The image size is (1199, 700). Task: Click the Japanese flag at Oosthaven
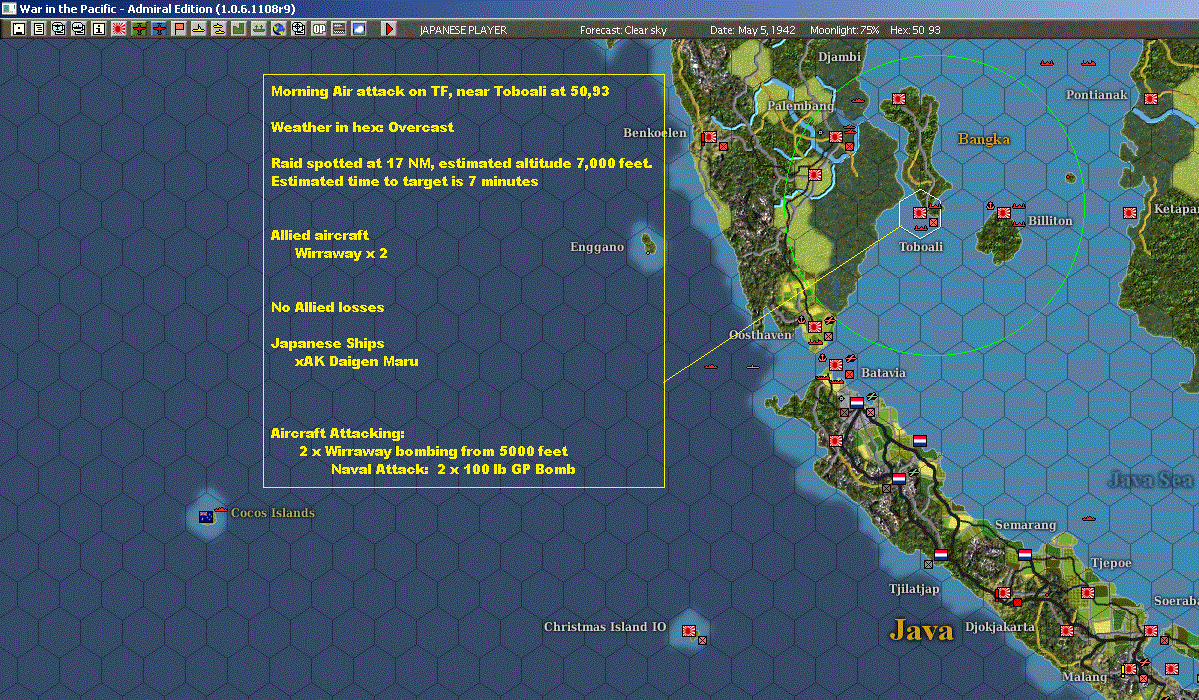[815, 327]
